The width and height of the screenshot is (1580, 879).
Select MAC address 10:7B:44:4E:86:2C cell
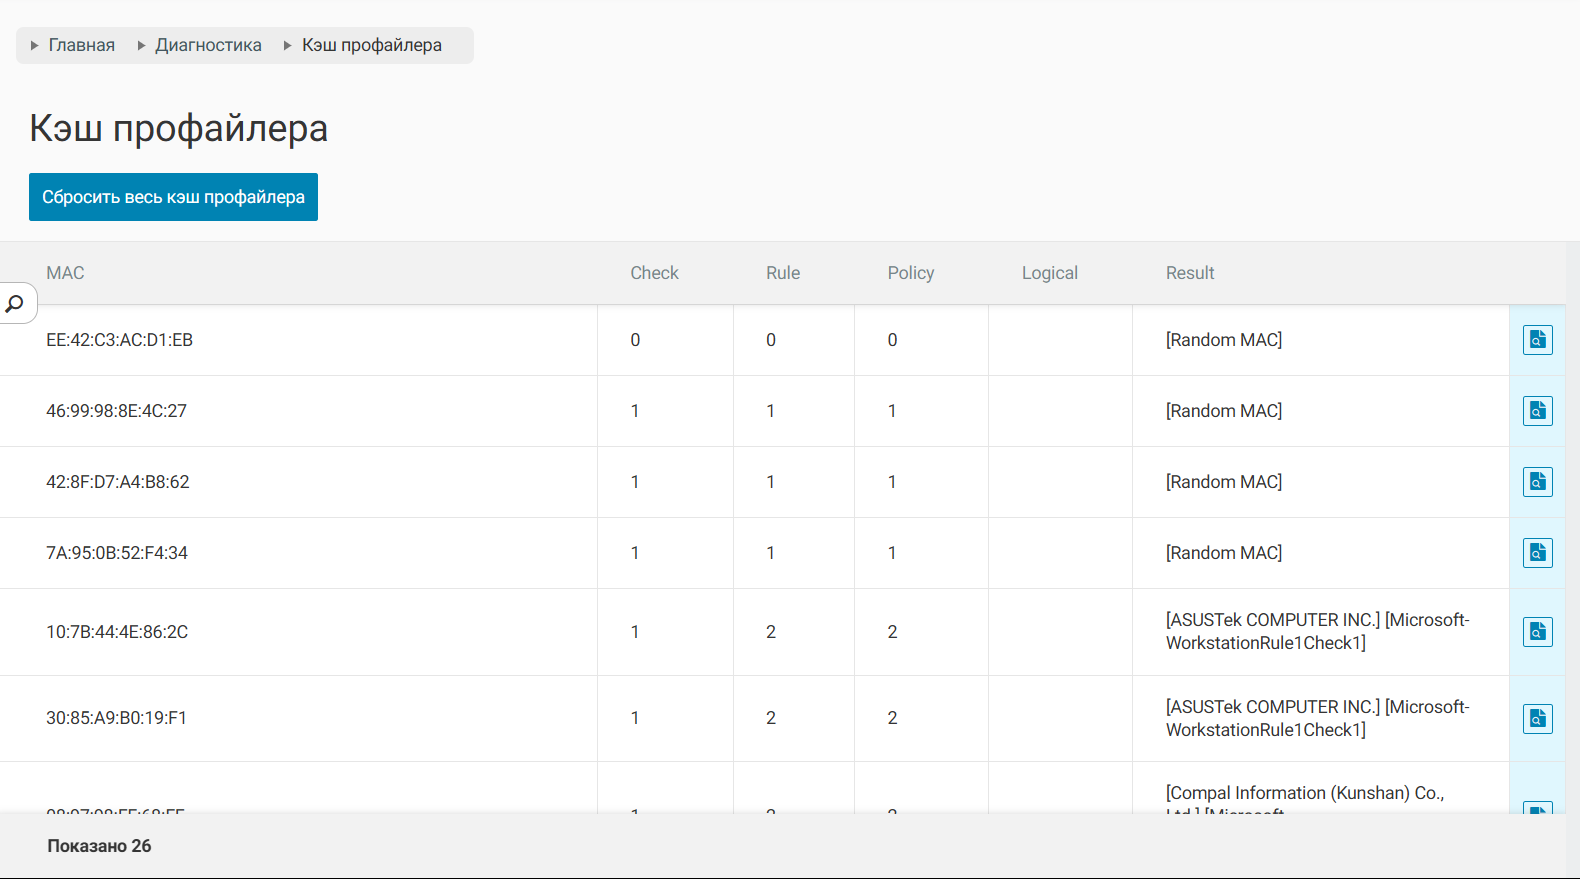click(x=117, y=632)
